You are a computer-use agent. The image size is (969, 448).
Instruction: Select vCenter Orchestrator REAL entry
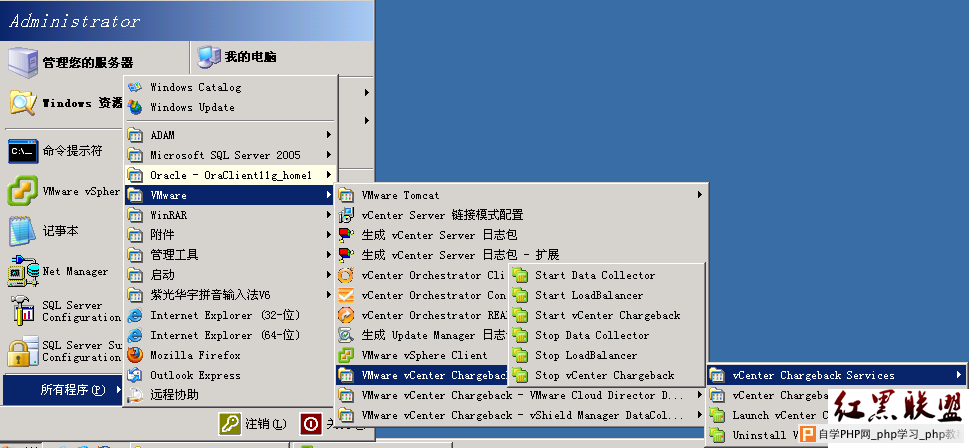pyautogui.click(x=423, y=315)
